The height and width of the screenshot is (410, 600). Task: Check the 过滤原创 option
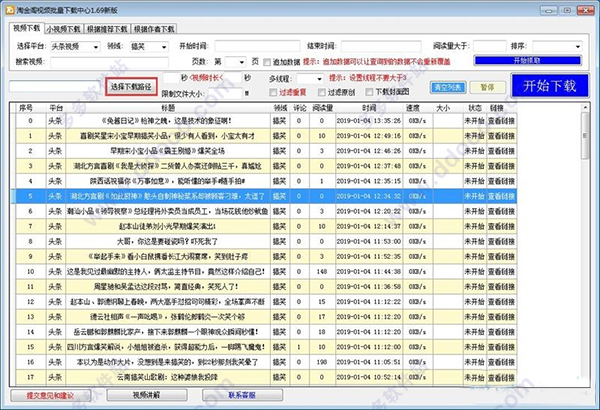click(322, 92)
